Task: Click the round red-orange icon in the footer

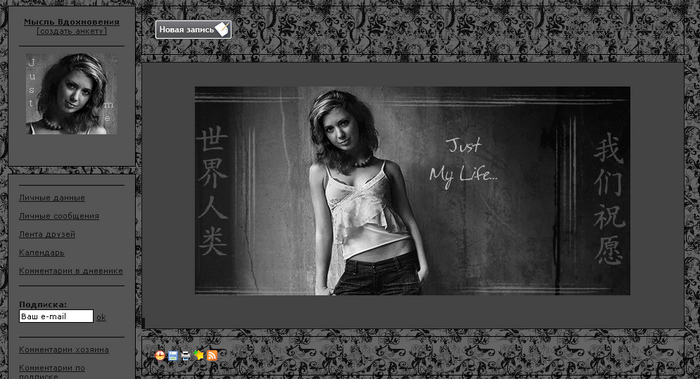Action: [x=160, y=355]
